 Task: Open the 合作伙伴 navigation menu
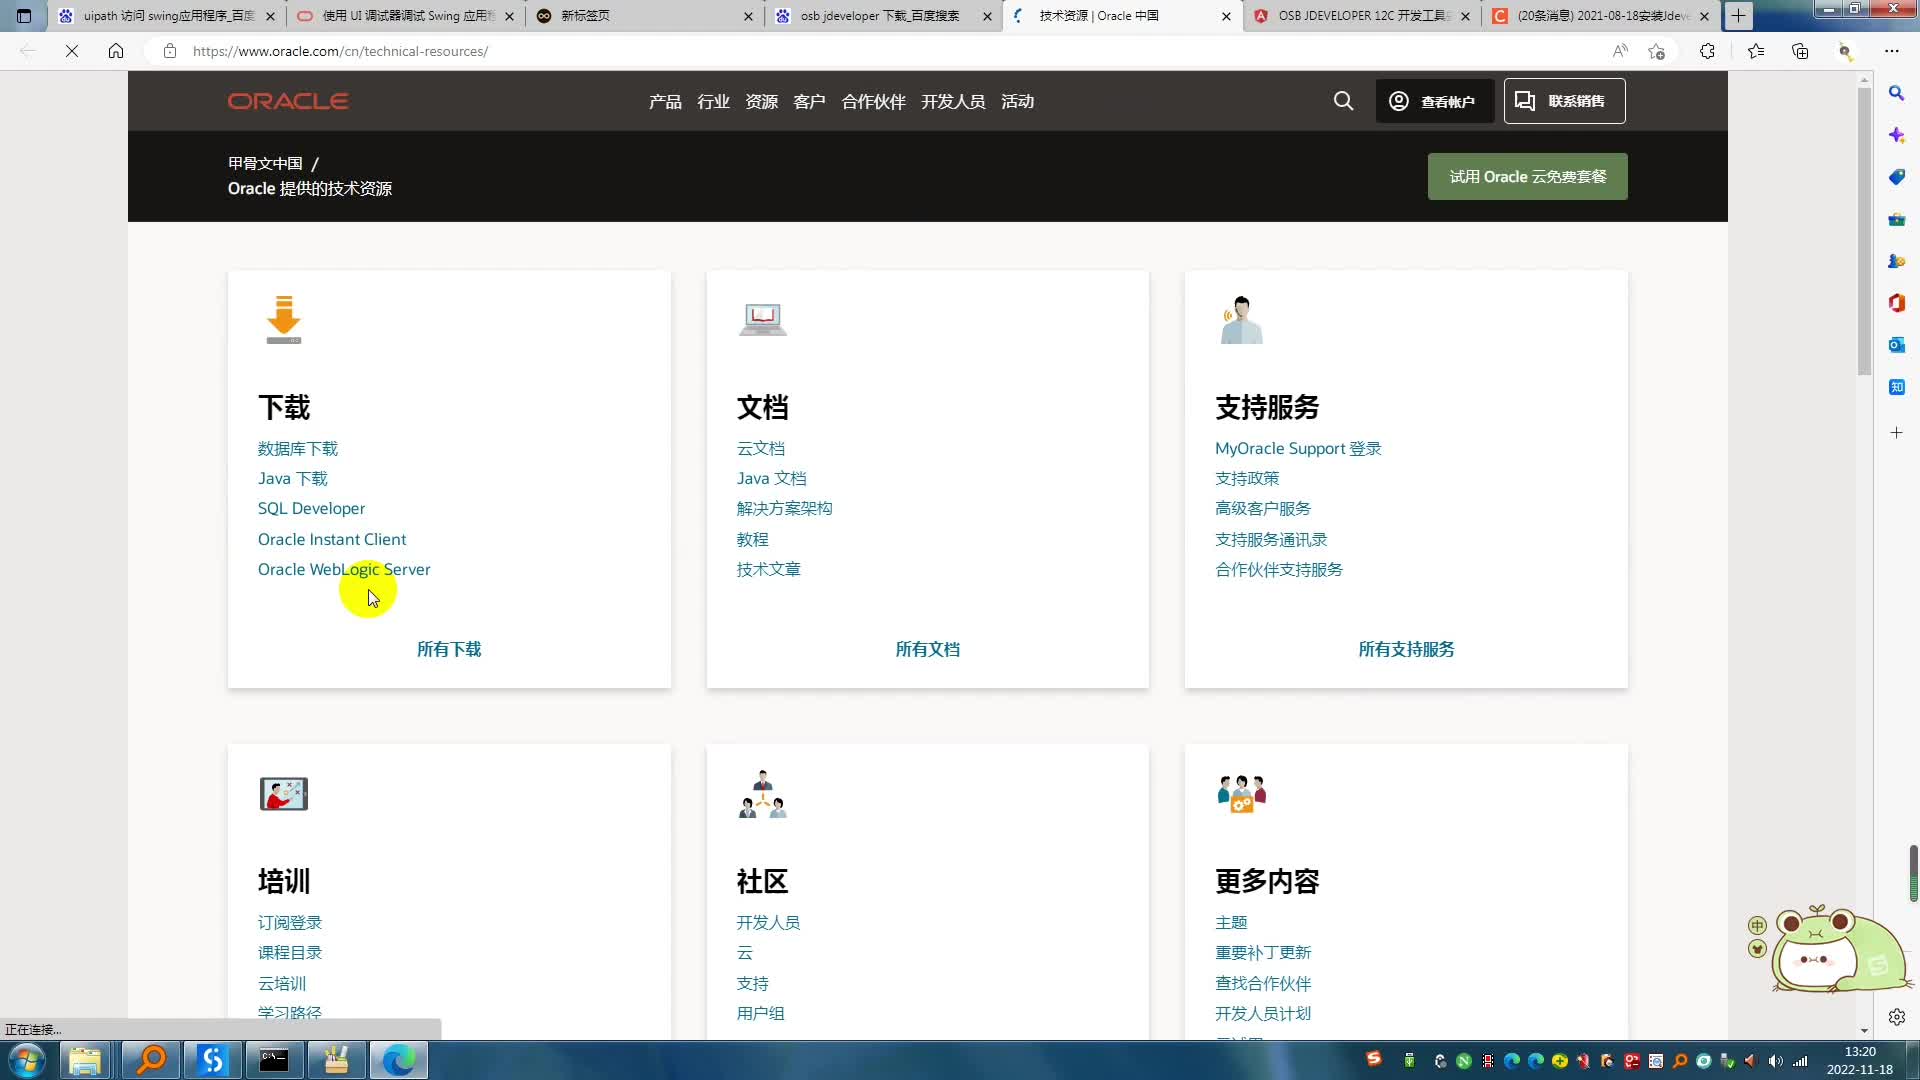click(x=873, y=101)
